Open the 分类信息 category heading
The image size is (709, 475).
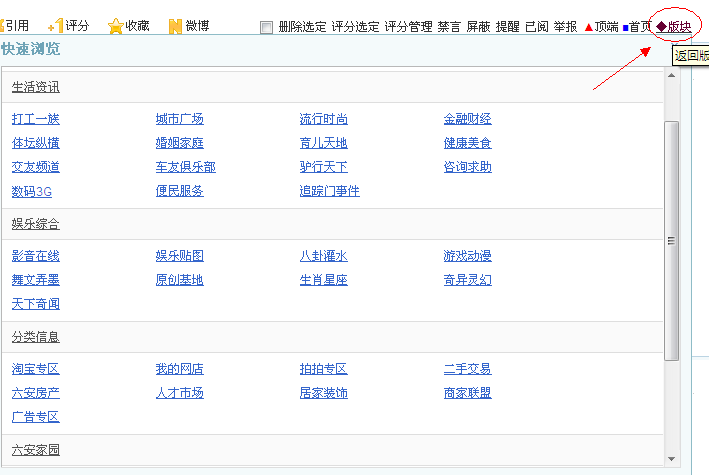(36, 337)
